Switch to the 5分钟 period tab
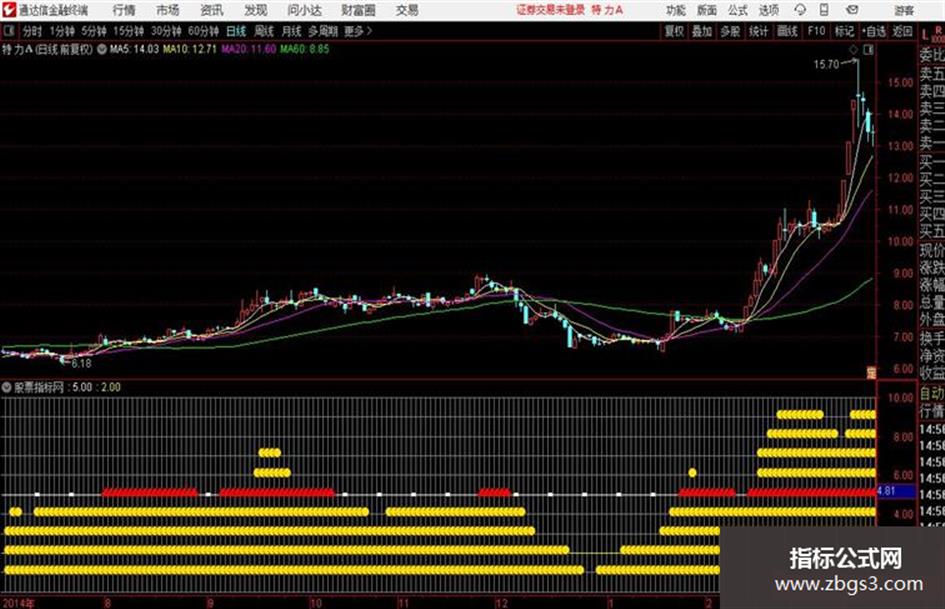The image size is (945, 609). pos(94,31)
